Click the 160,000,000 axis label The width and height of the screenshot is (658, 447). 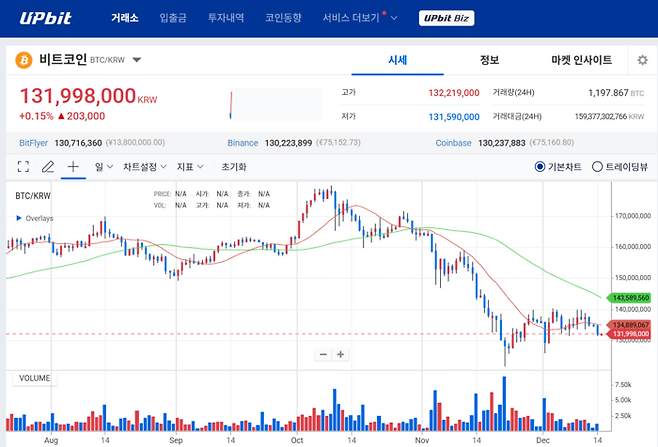tap(633, 247)
